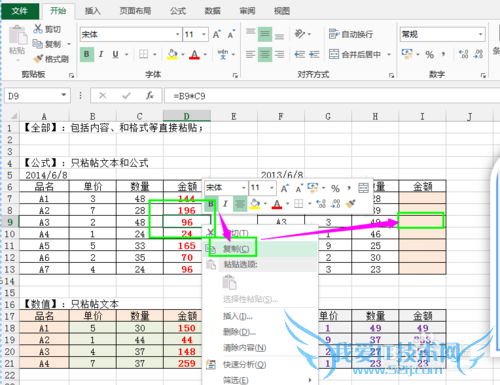Switch to the 审阅 tab
500x385 pixels.
point(247,11)
